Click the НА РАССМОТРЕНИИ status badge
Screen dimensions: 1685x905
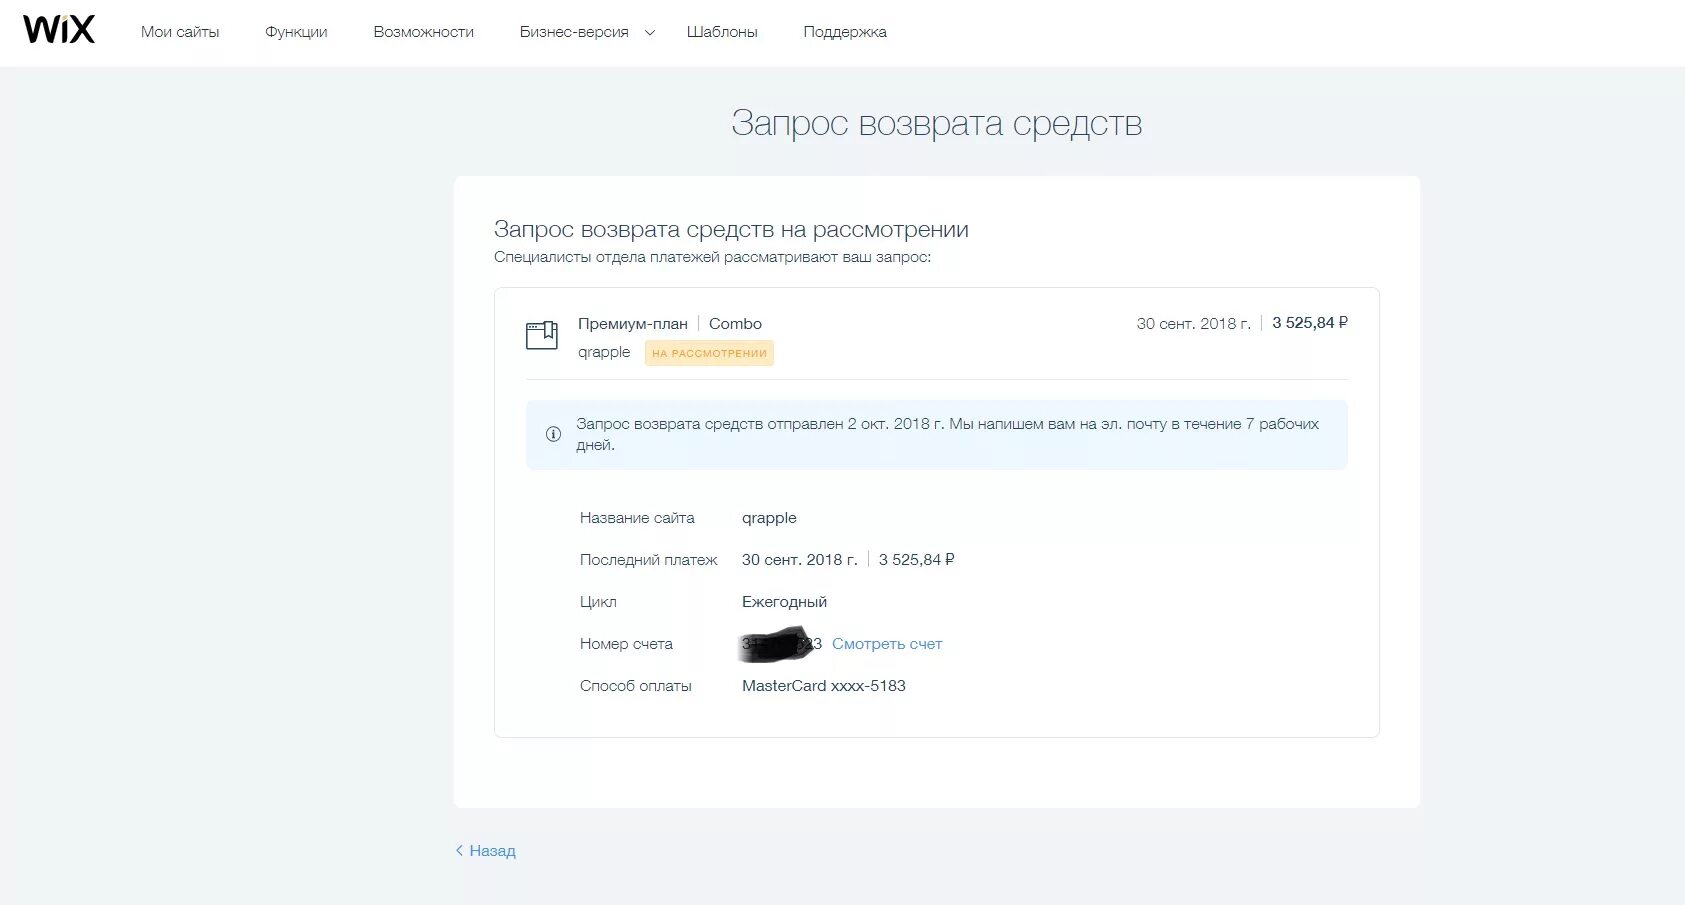[709, 353]
